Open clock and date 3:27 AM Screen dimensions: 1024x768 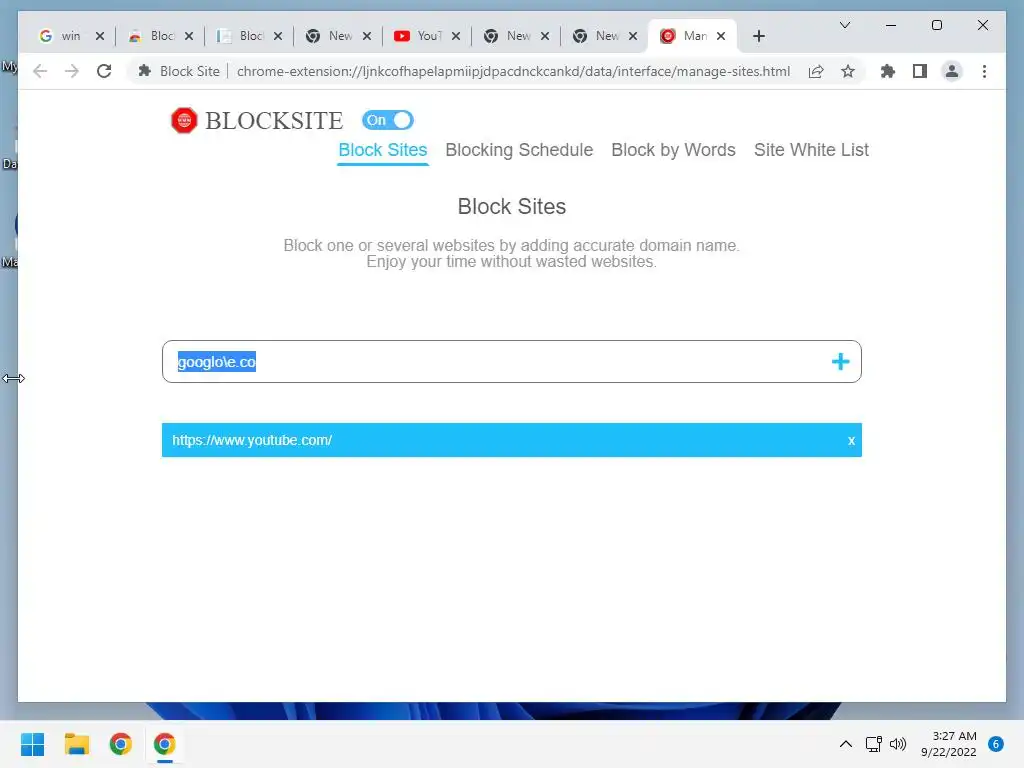[x=949, y=744]
